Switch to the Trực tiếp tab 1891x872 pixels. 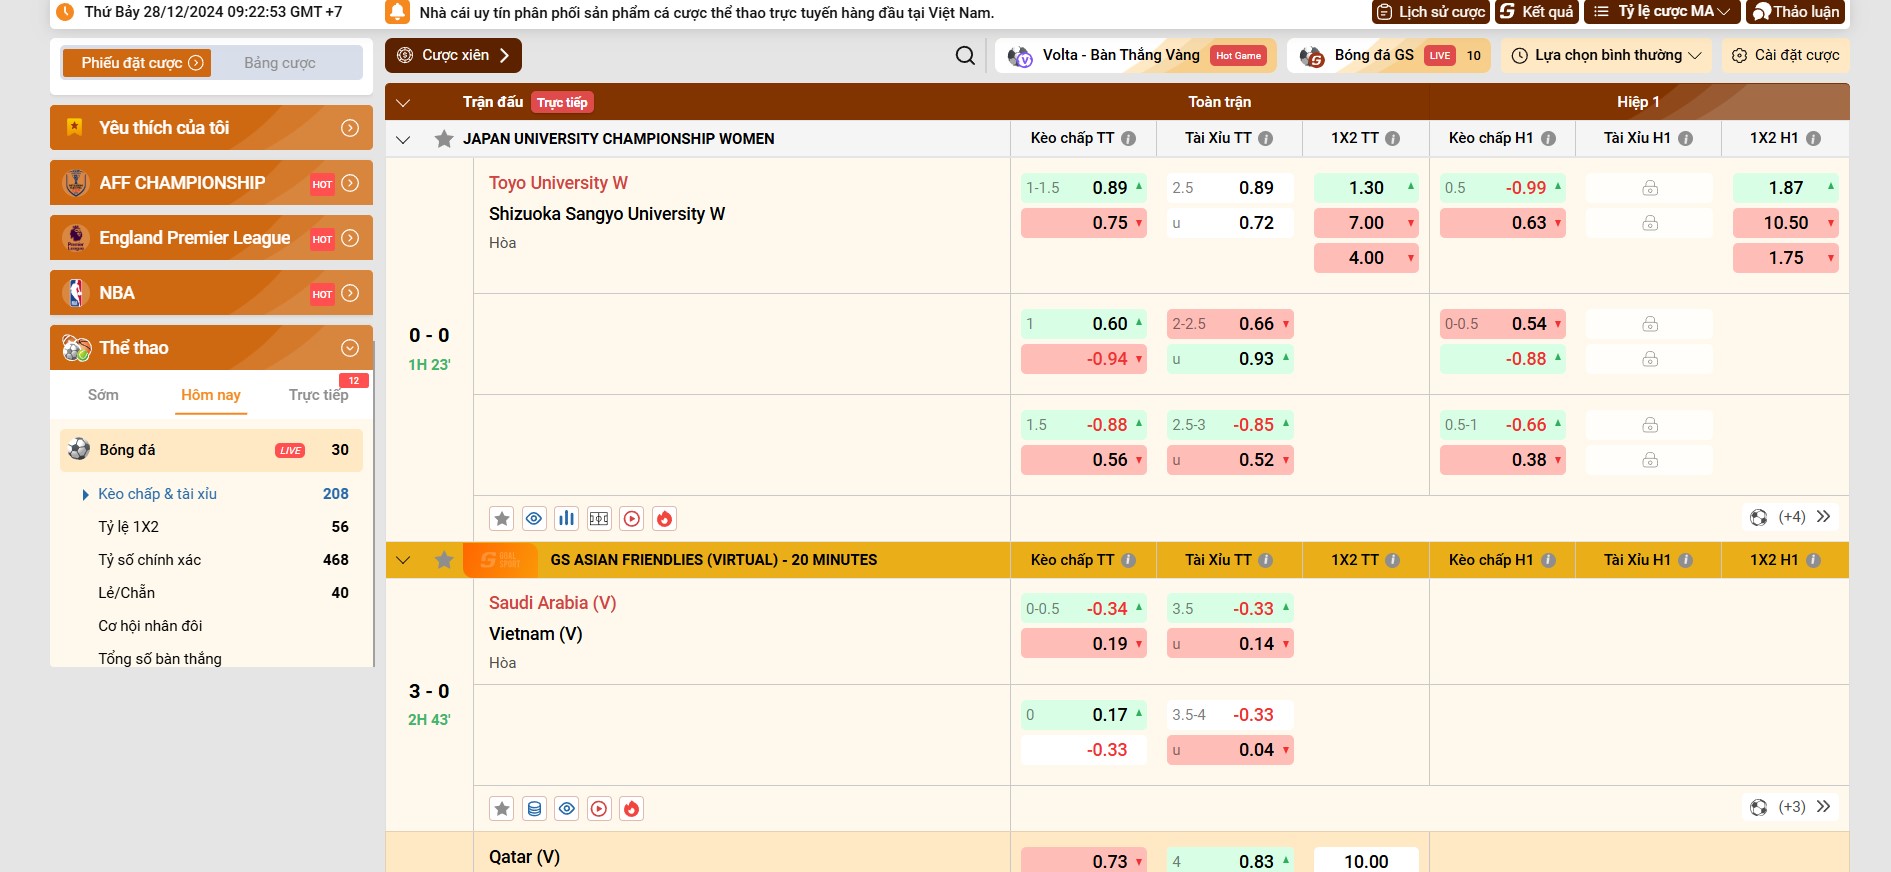(x=318, y=395)
